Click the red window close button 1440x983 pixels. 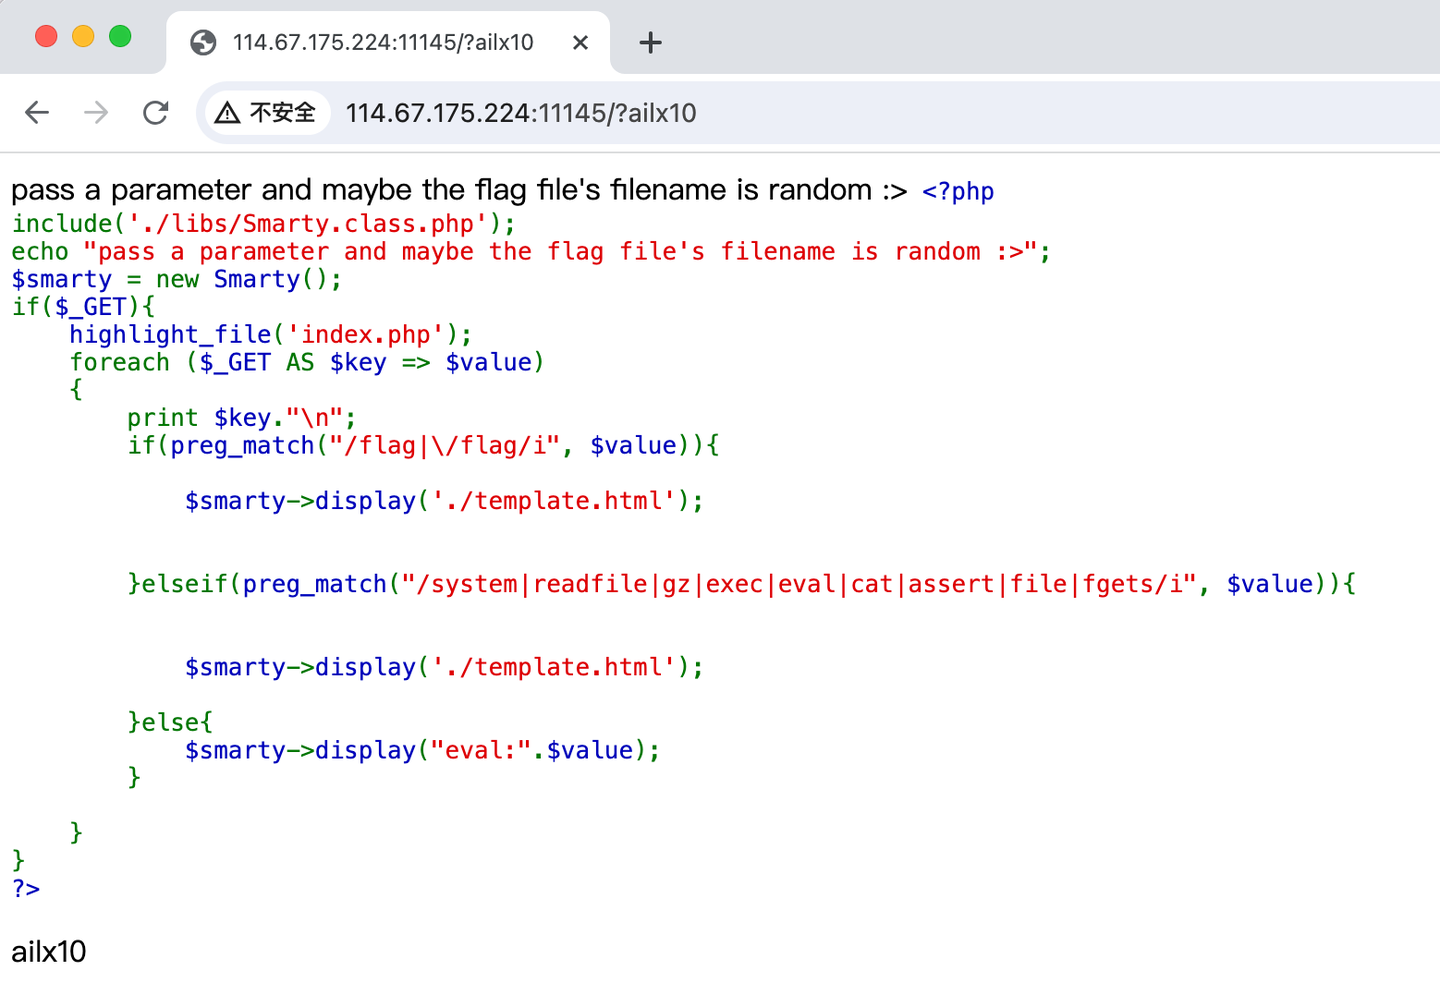pos(46,37)
